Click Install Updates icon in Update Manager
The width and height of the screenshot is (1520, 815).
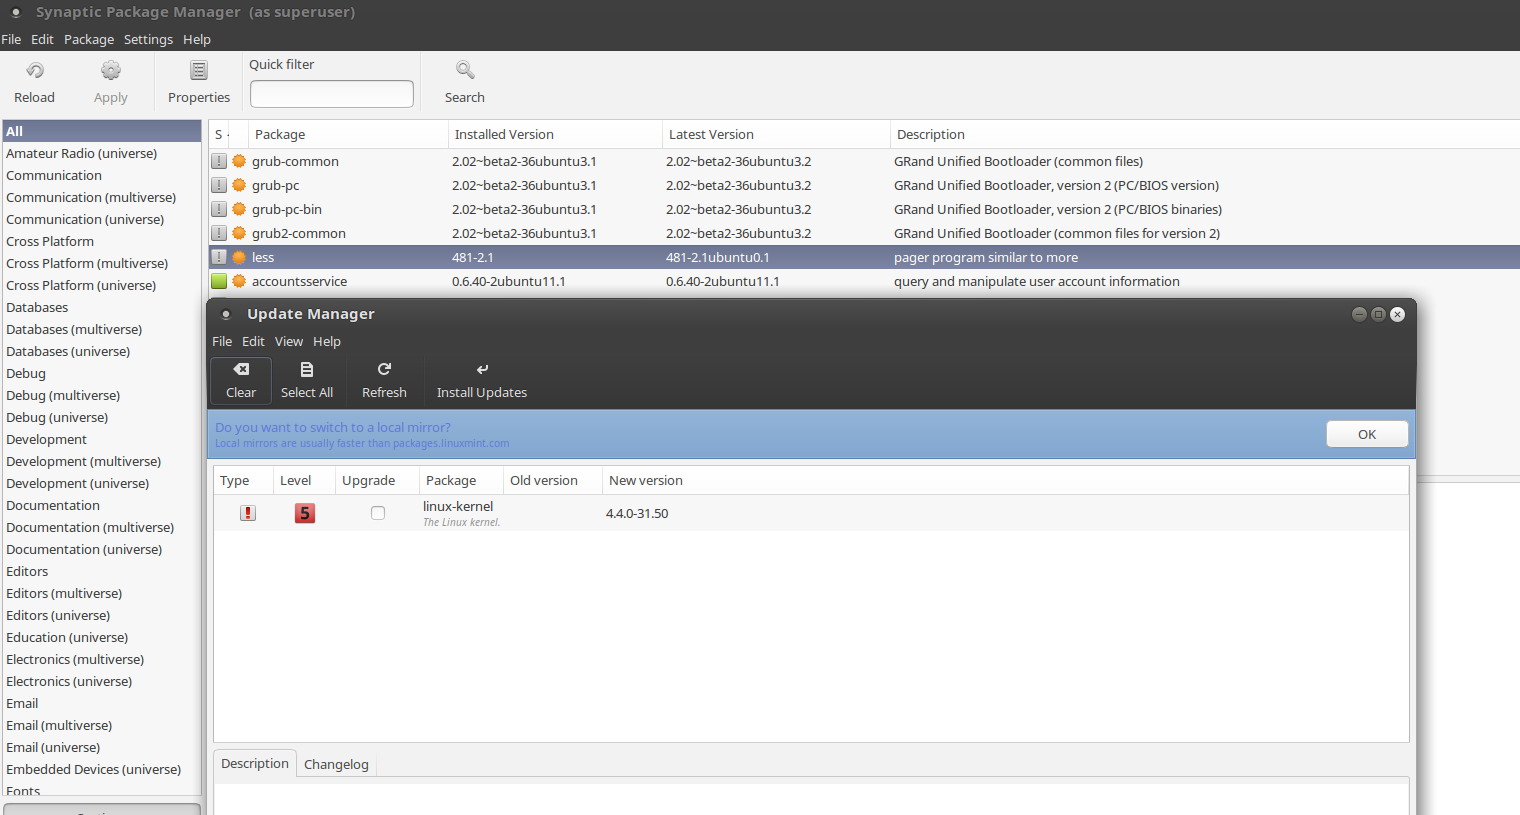point(482,369)
